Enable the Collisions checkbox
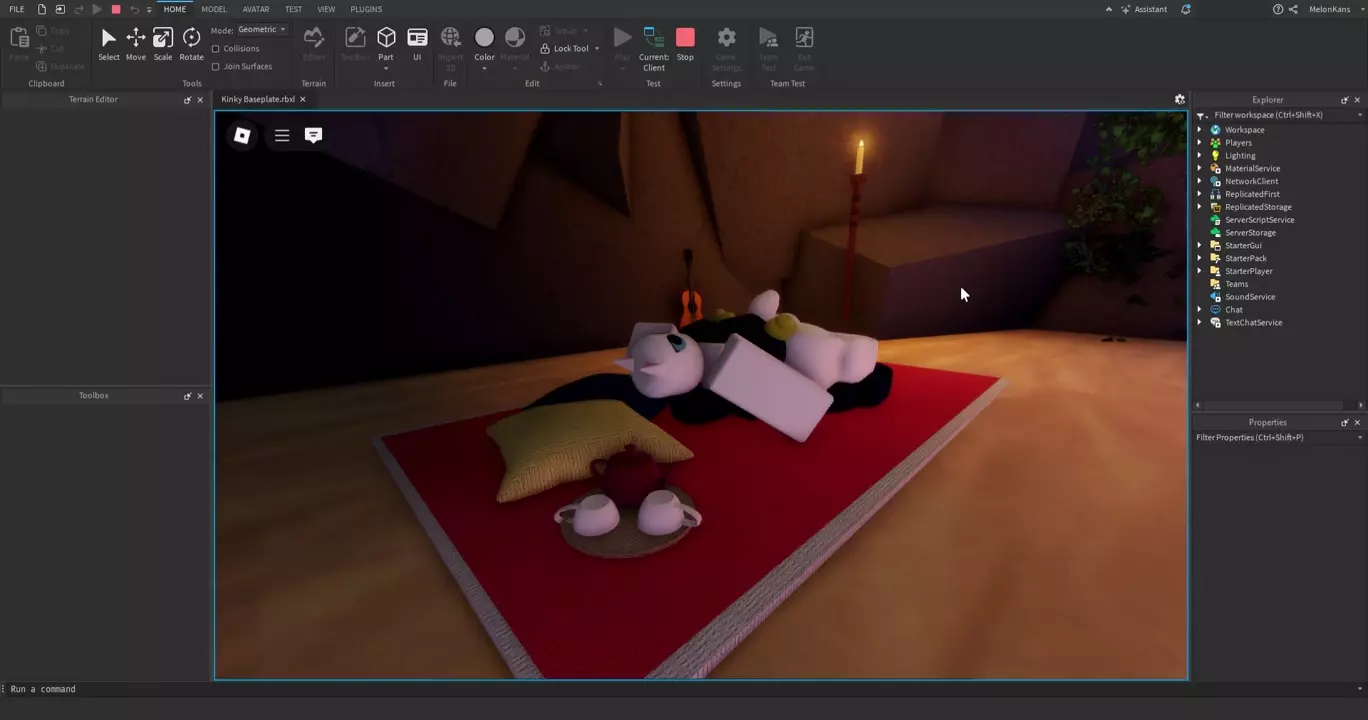 point(216,48)
